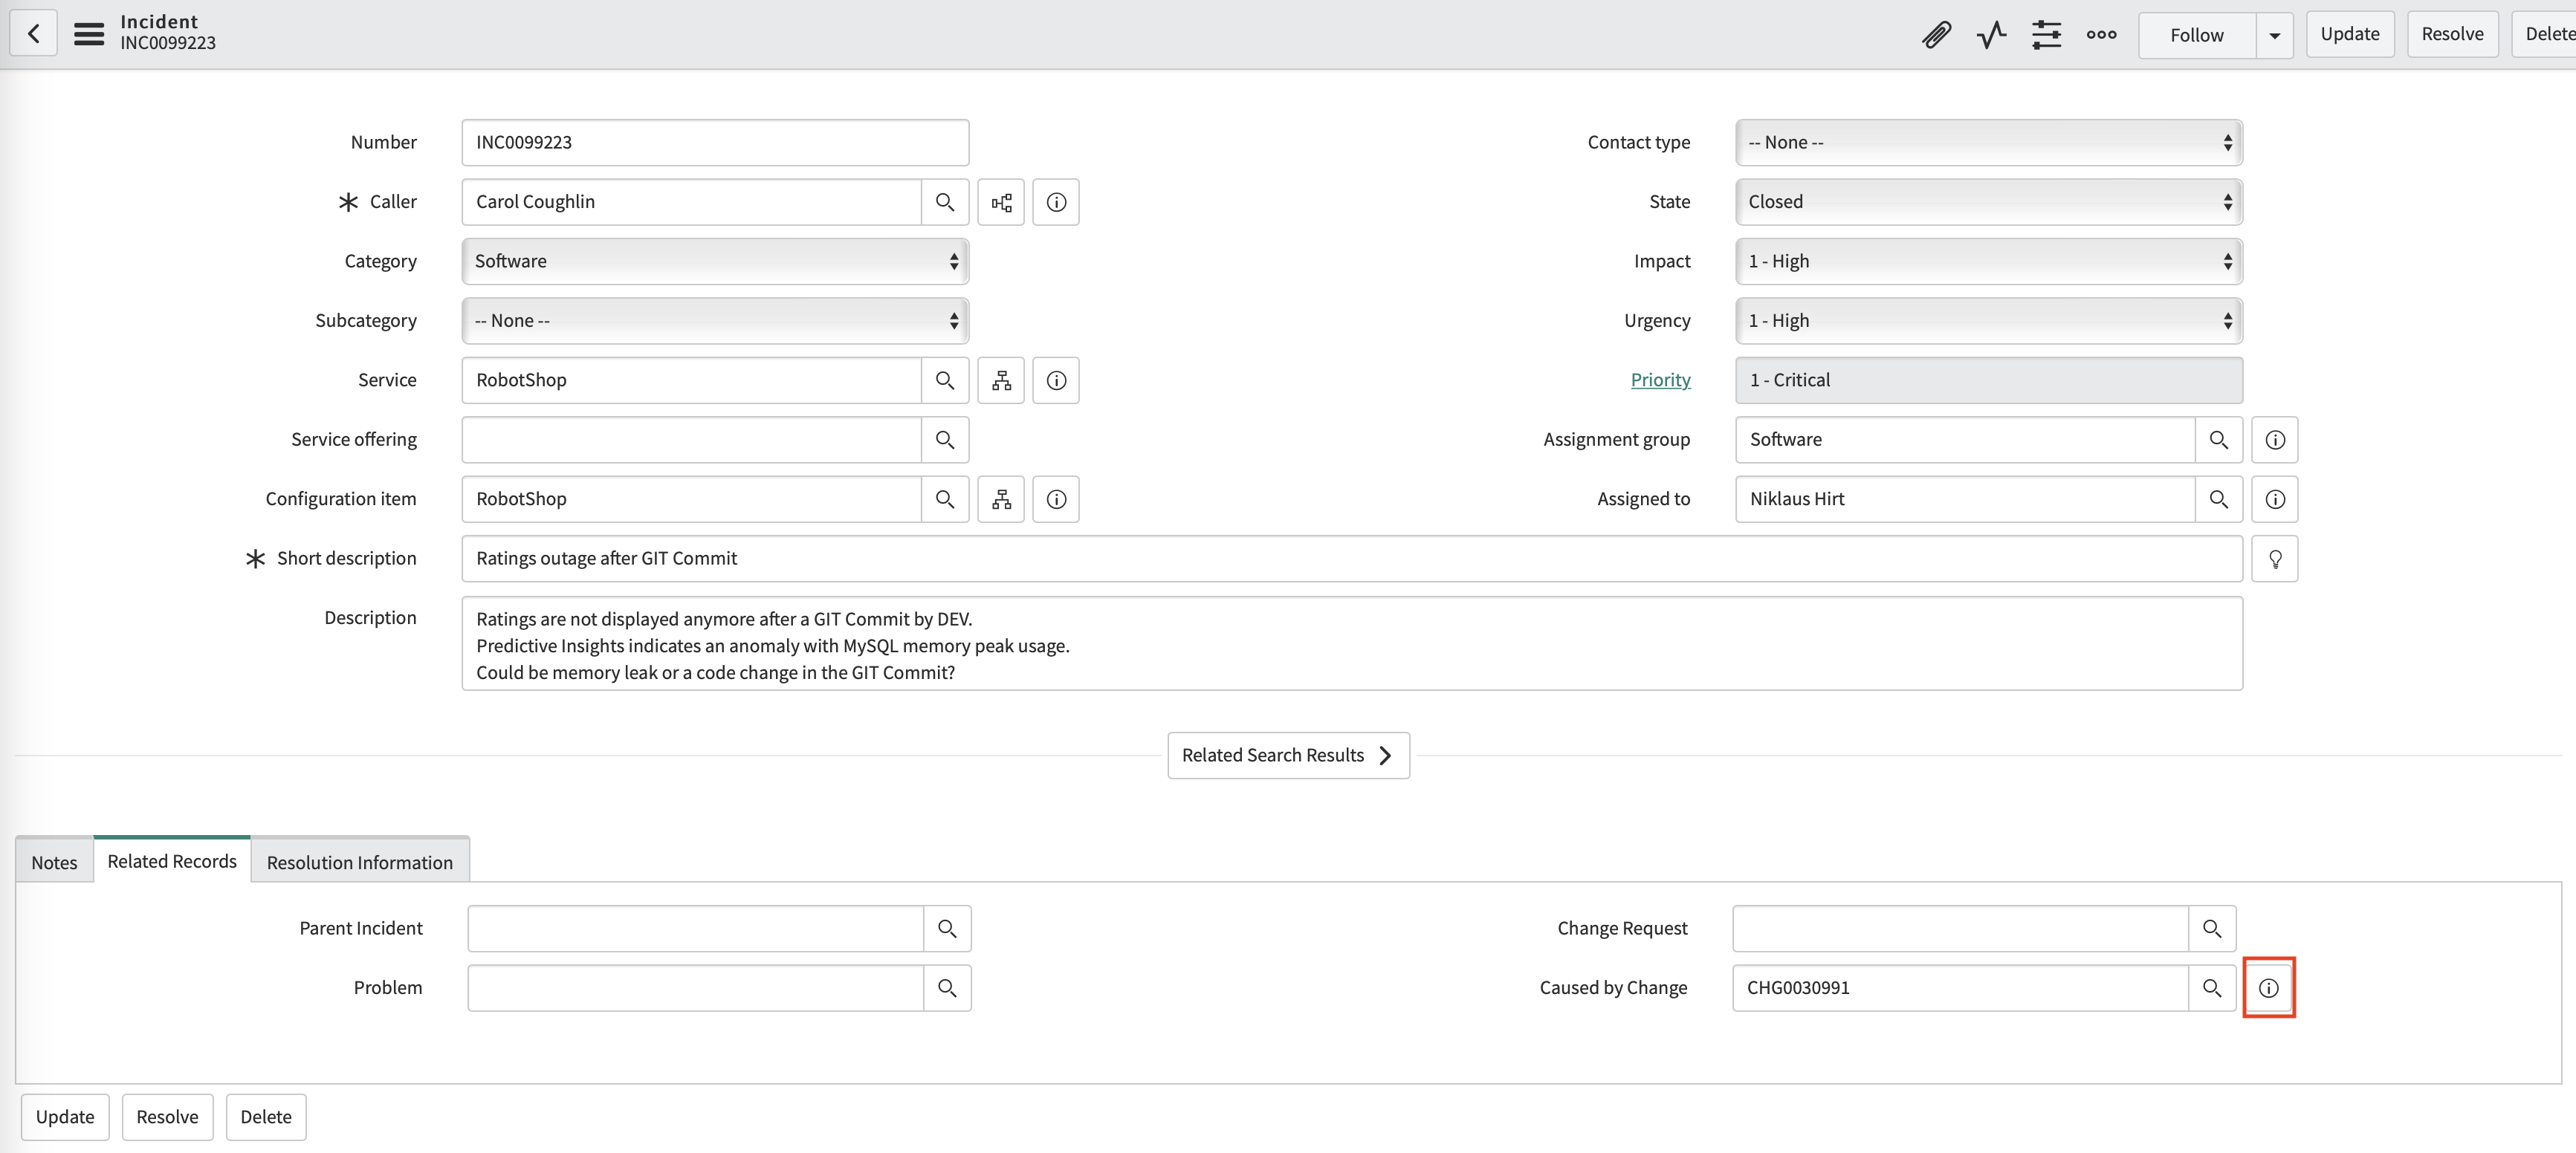Screen dimensions: 2576x1153
Task: Open Parent Incident lookup magnifier
Action: 947,929
